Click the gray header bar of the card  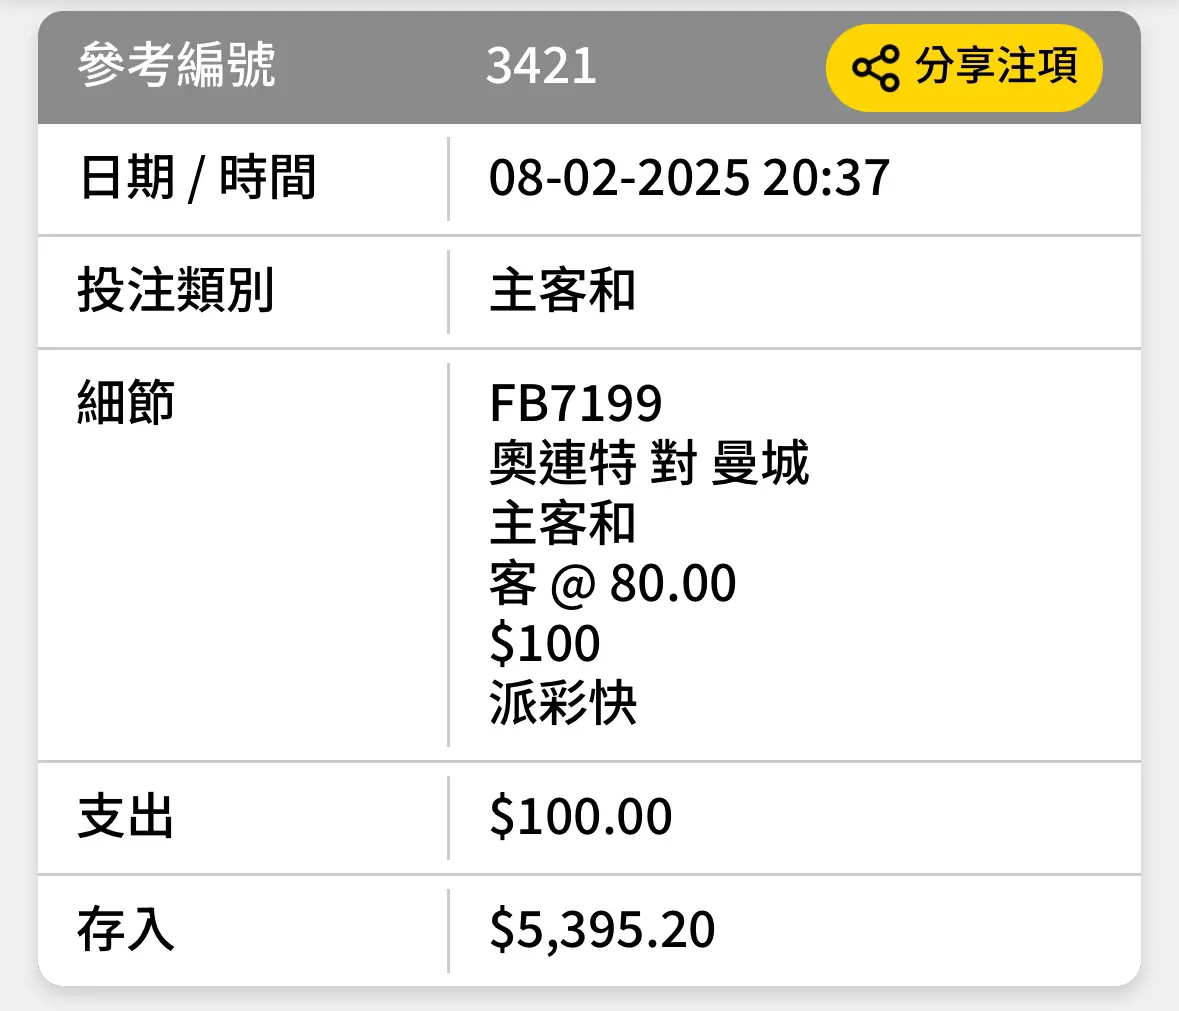point(590,68)
